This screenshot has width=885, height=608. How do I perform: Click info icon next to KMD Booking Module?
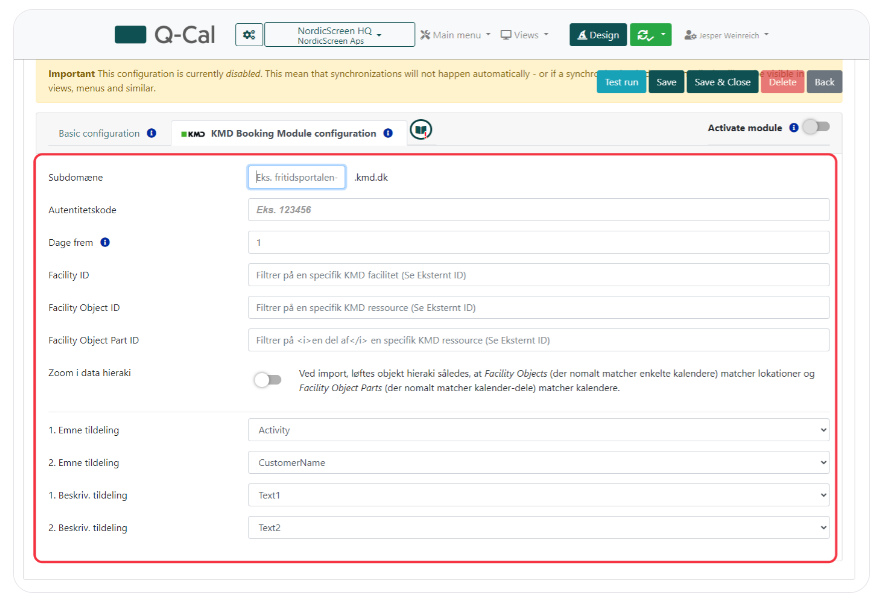[388, 133]
